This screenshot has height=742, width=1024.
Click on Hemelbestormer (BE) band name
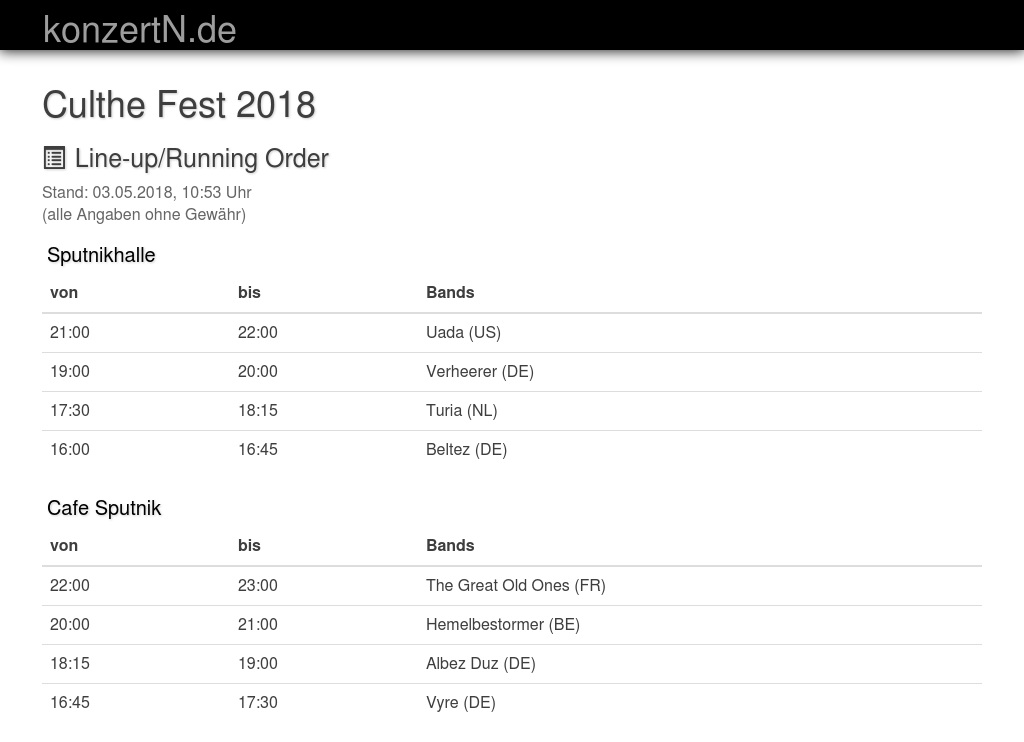[x=502, y=624]
